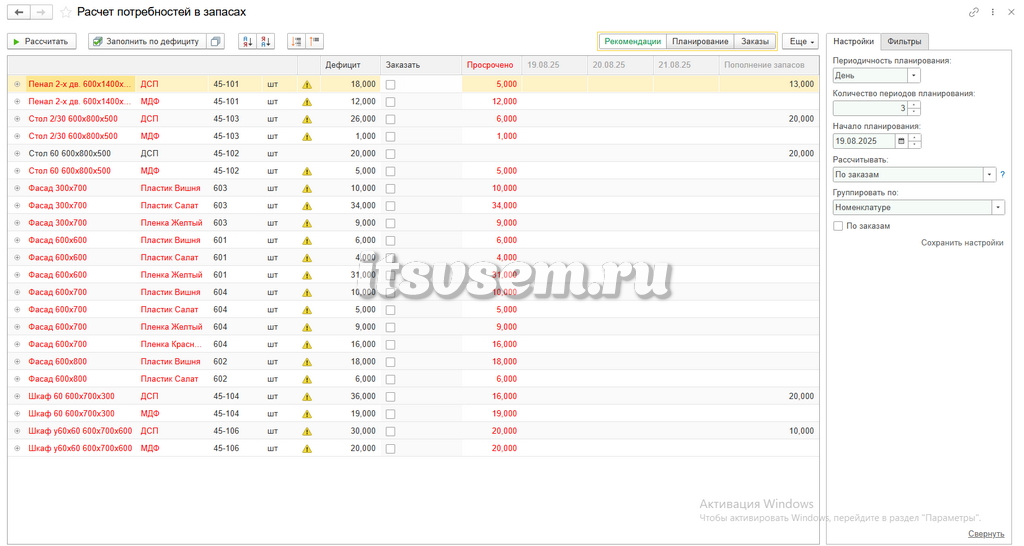The image size is (1024, 546).
Task: Tick Заказать checkbox for Фасад 600x800 Пластик Салат
Action: click(391, 379)
